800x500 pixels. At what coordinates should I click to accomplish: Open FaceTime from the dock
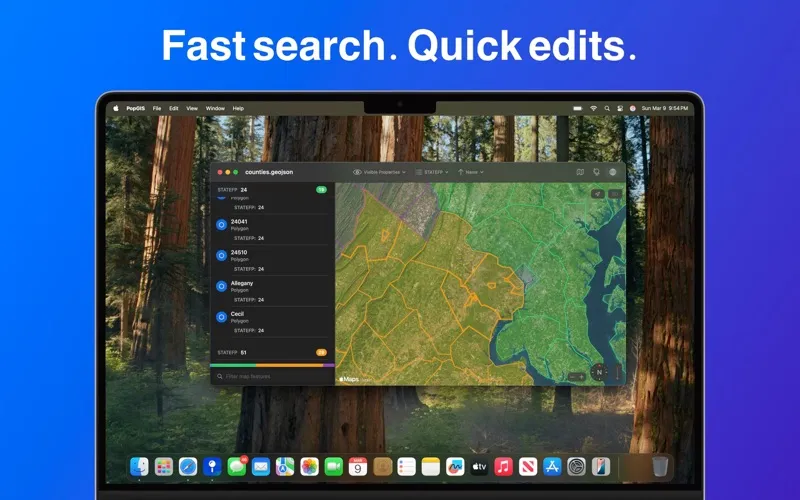point(334,466)
